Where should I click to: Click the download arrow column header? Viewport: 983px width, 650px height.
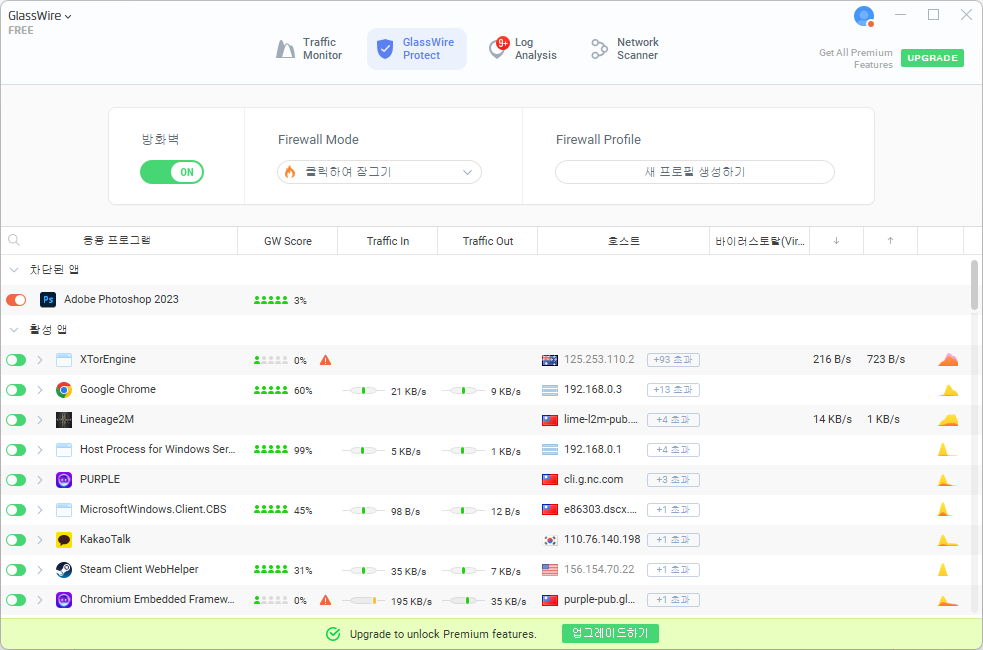pyautogui.click(x=836, y=241)
